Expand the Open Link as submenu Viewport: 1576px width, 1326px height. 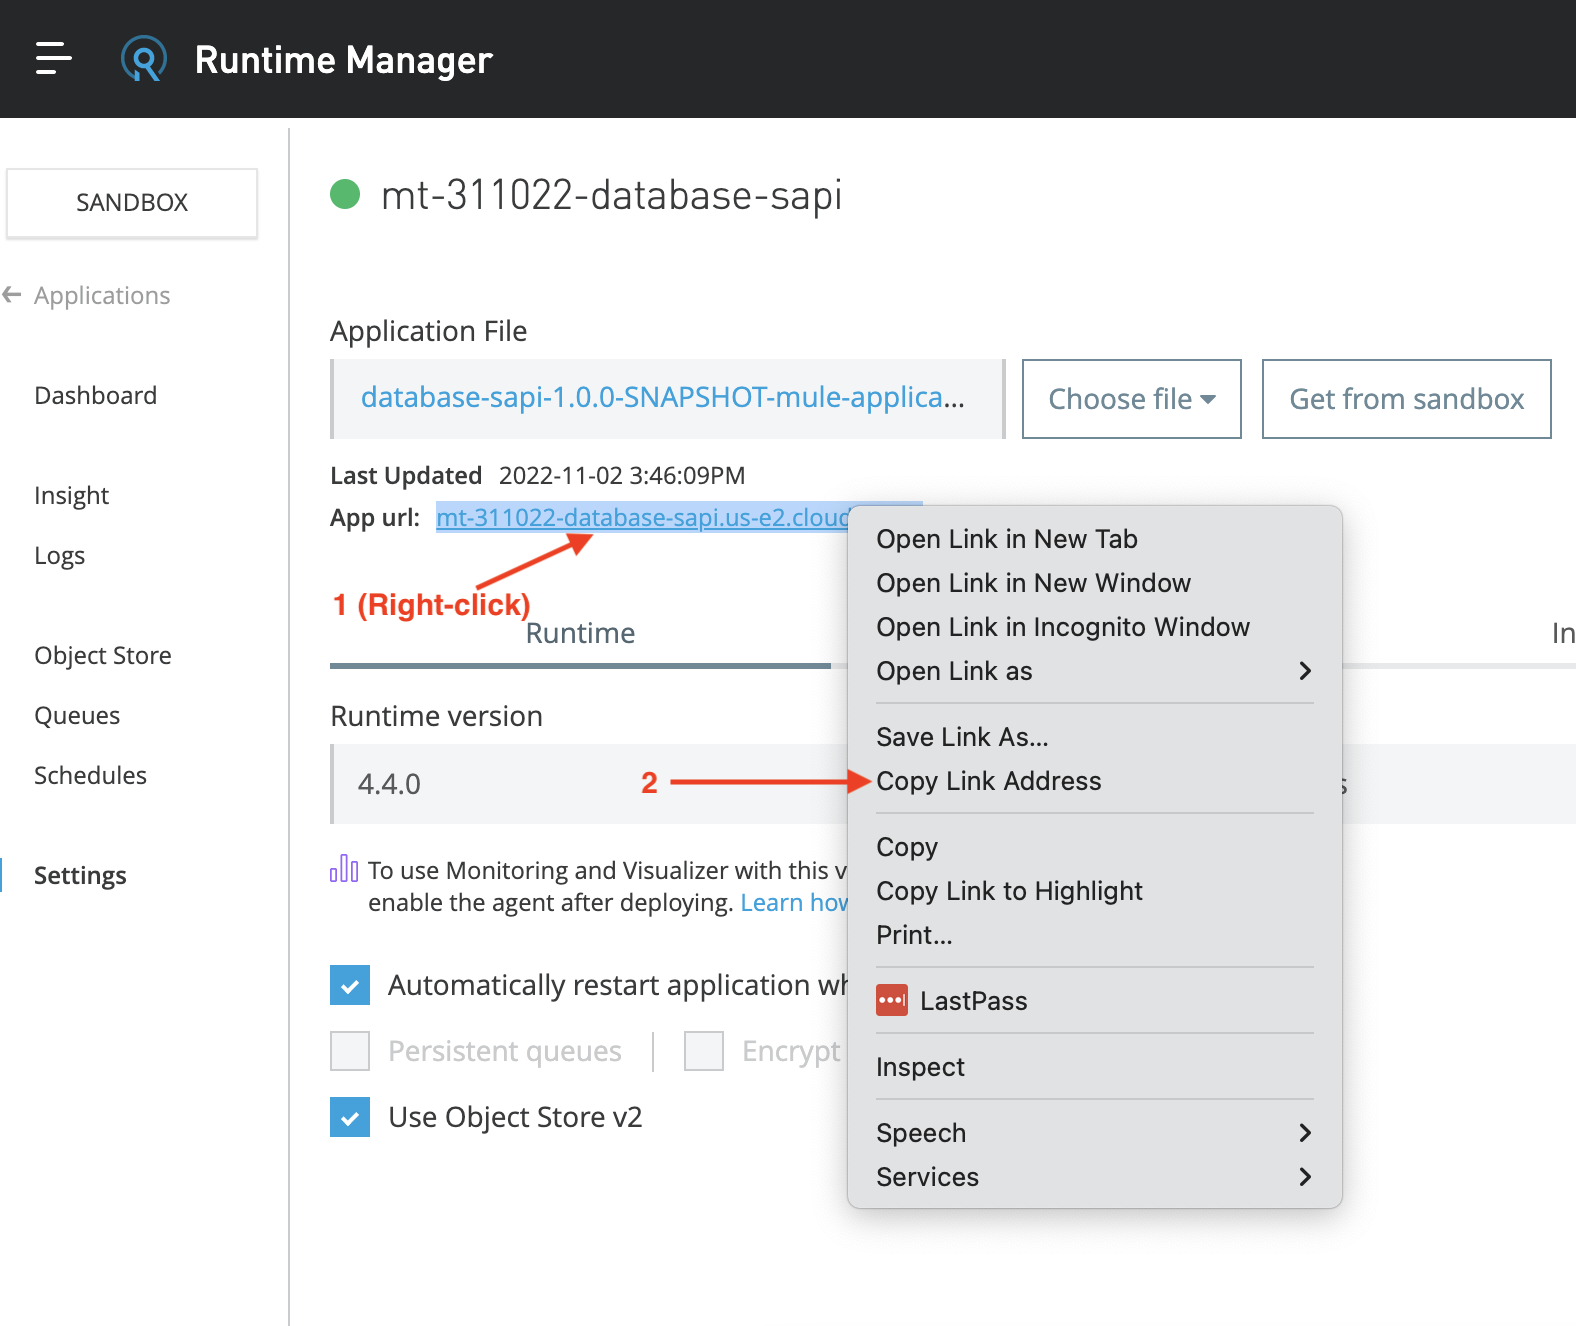pyautogui.click(x=1304, y=671)
